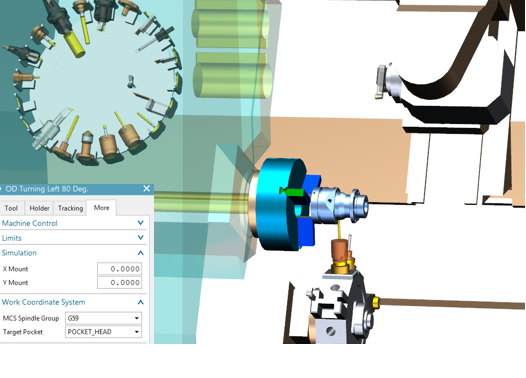Close the OD Turning Left 80 Deg. dialog
The height and width of the screenshot is (378, 526).
pyautogui.click(x=147, y=189)
